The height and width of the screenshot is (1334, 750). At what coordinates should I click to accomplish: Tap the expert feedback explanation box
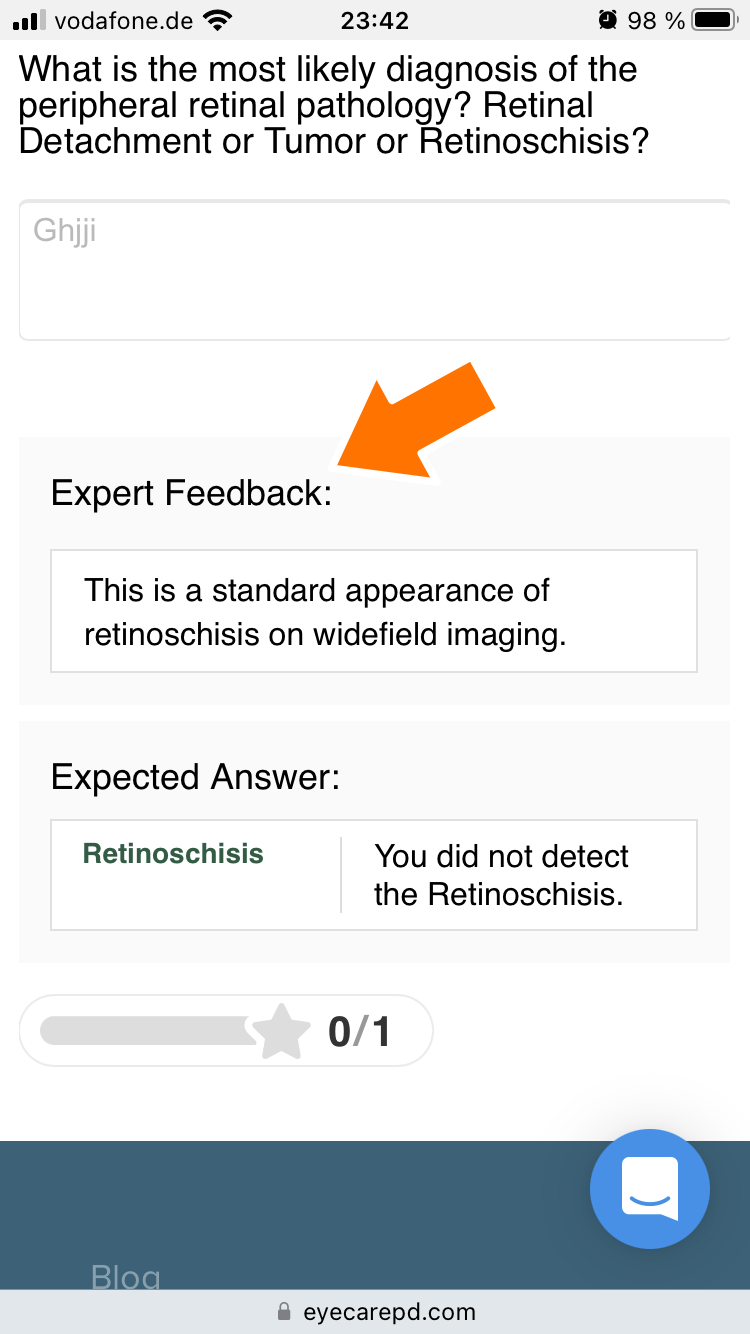click(x=374, y=611)
